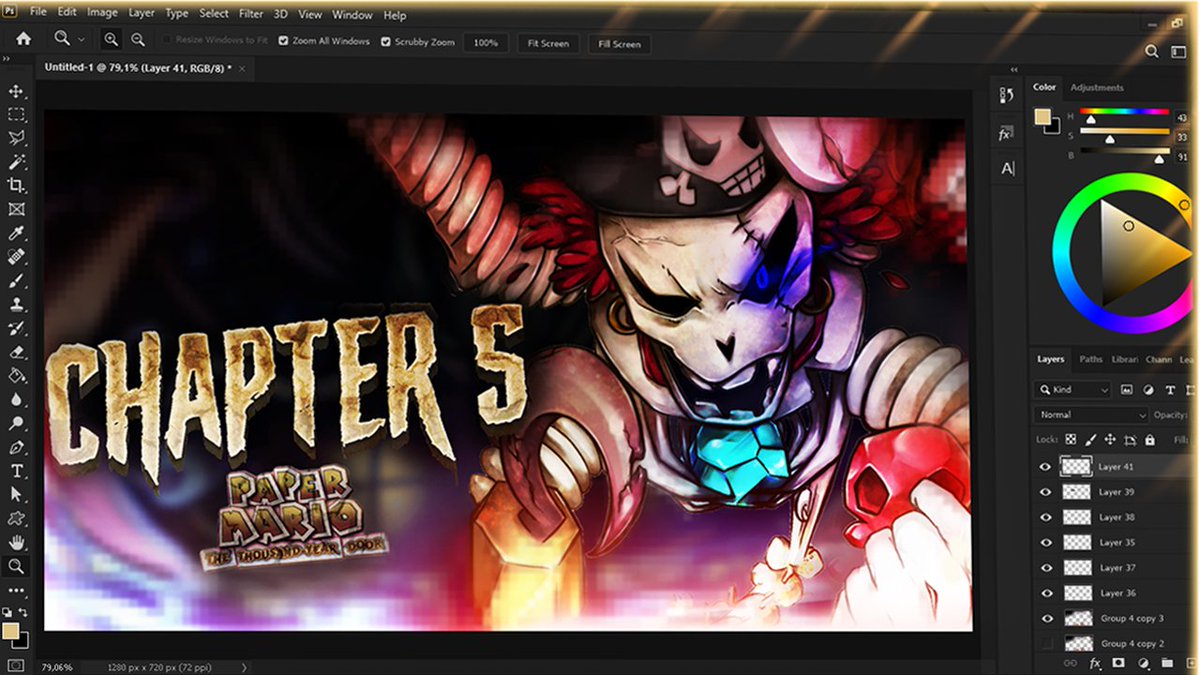Viewport: 1200px width, 675px height.
Task: Click the Zoom Out magnifier option
Action: [138, 39]
